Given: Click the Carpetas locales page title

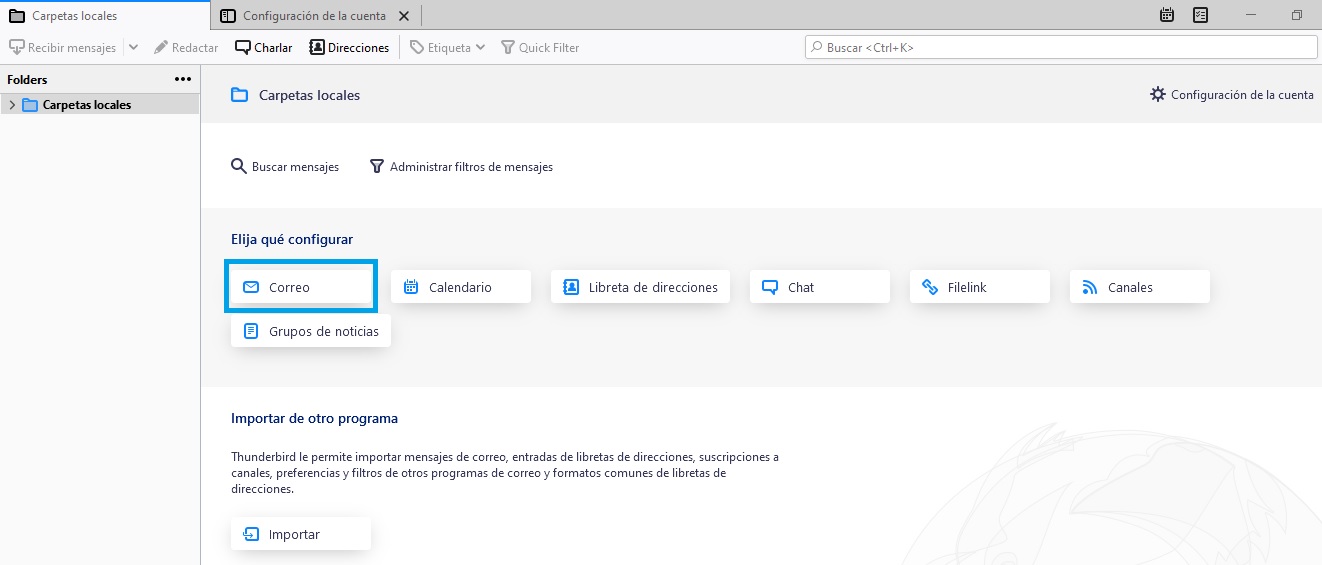Looking at the screenshot, I should pos(309,95).
